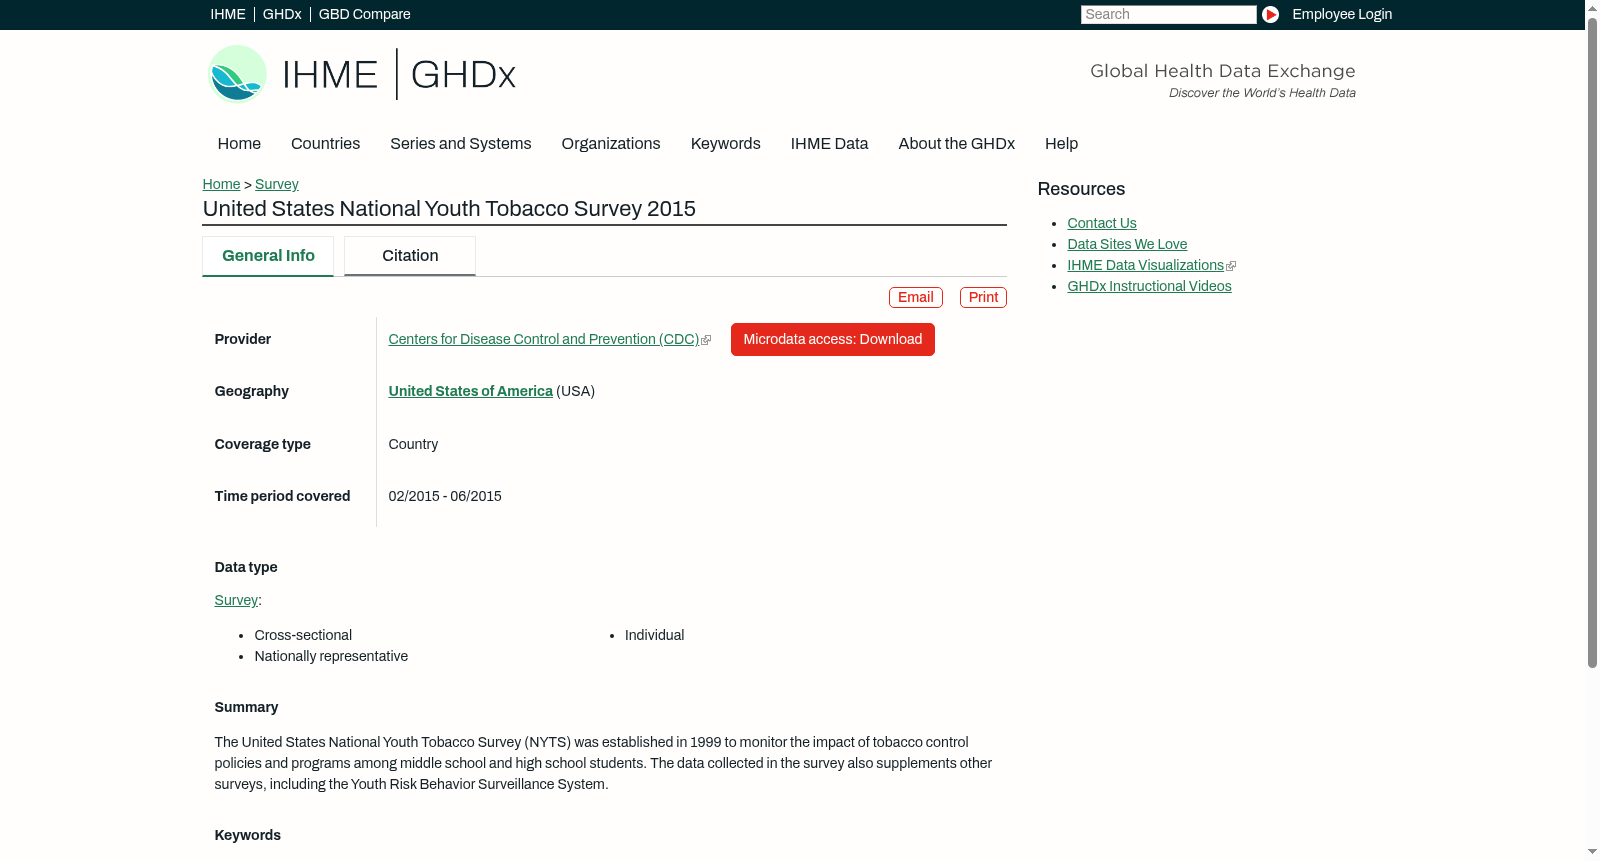This screenshot has width=1600, height=861.
Task: Click the 'Global Health Data Exchange' tagline text
Action: click(x=1222, y=71)
